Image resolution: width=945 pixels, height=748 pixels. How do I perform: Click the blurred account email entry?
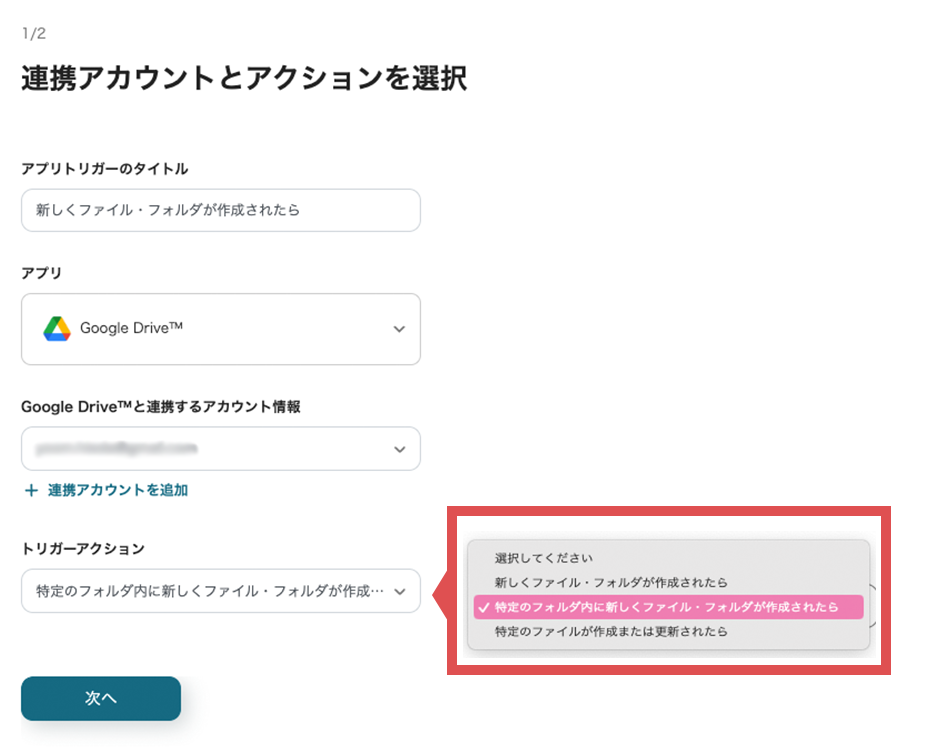click(120, 449)
